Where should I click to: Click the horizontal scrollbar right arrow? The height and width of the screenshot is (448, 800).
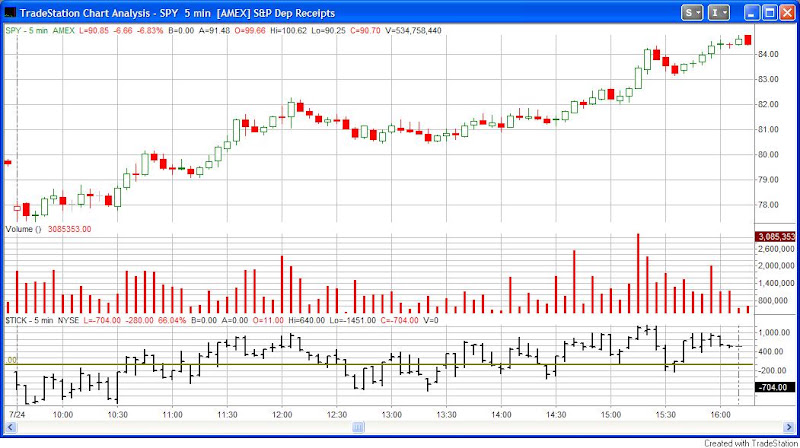click(789, 427)
